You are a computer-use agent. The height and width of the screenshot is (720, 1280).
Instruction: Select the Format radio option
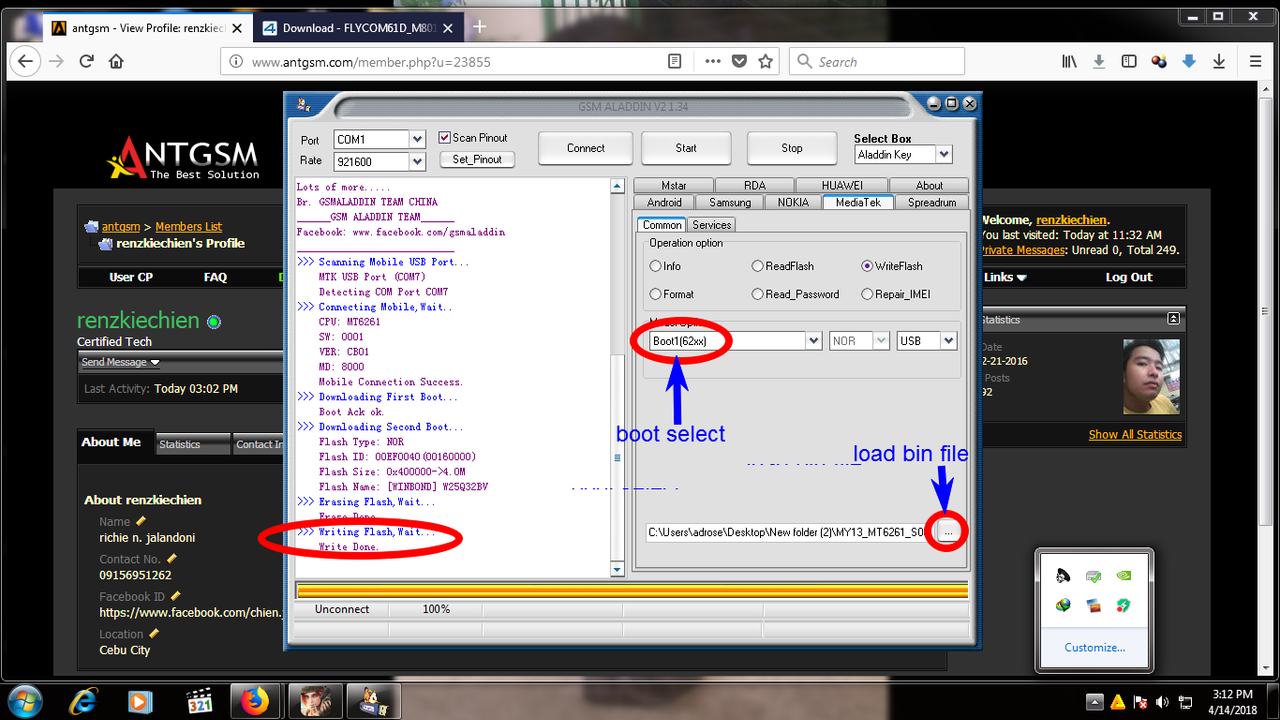pyautogui.click(x=656, y=294)
